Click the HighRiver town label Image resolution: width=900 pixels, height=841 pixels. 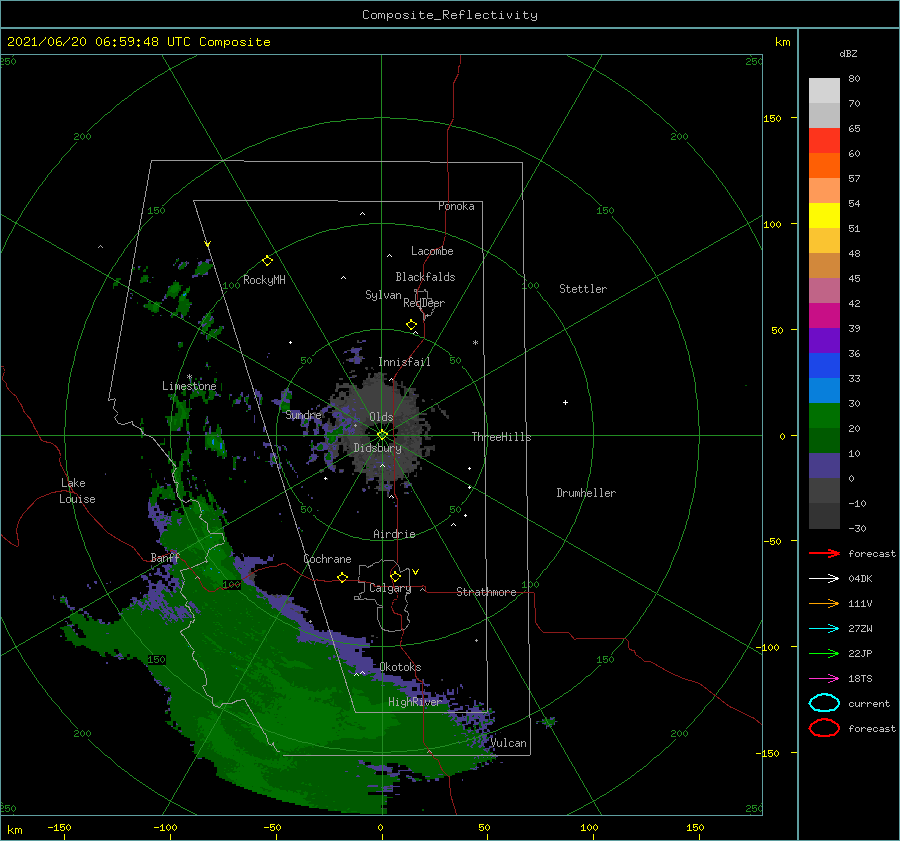(x=414, y=702)
